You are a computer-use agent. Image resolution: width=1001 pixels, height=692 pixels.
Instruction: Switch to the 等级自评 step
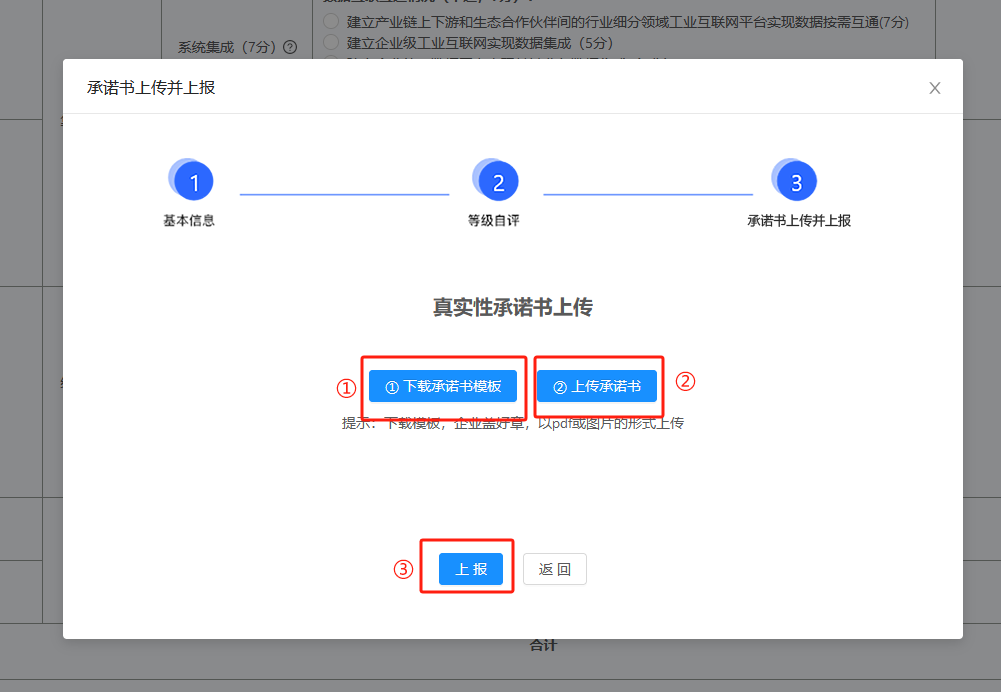pyautogui.click(x=495, y=192)
